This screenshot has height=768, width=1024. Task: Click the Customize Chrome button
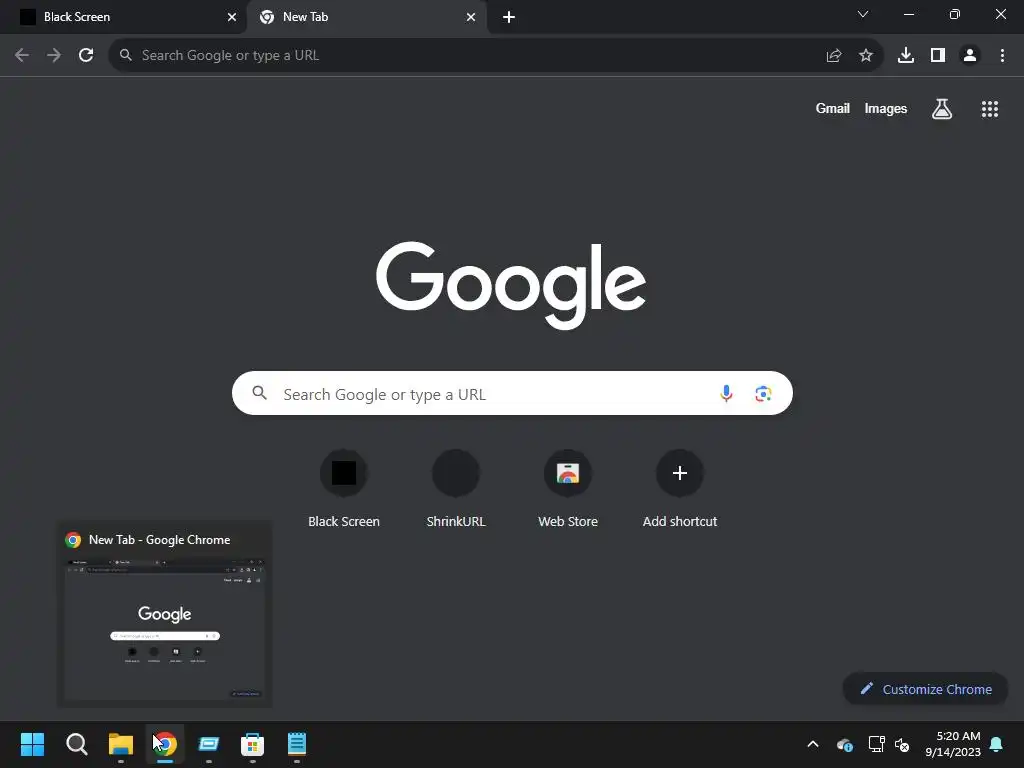(925, 689)
